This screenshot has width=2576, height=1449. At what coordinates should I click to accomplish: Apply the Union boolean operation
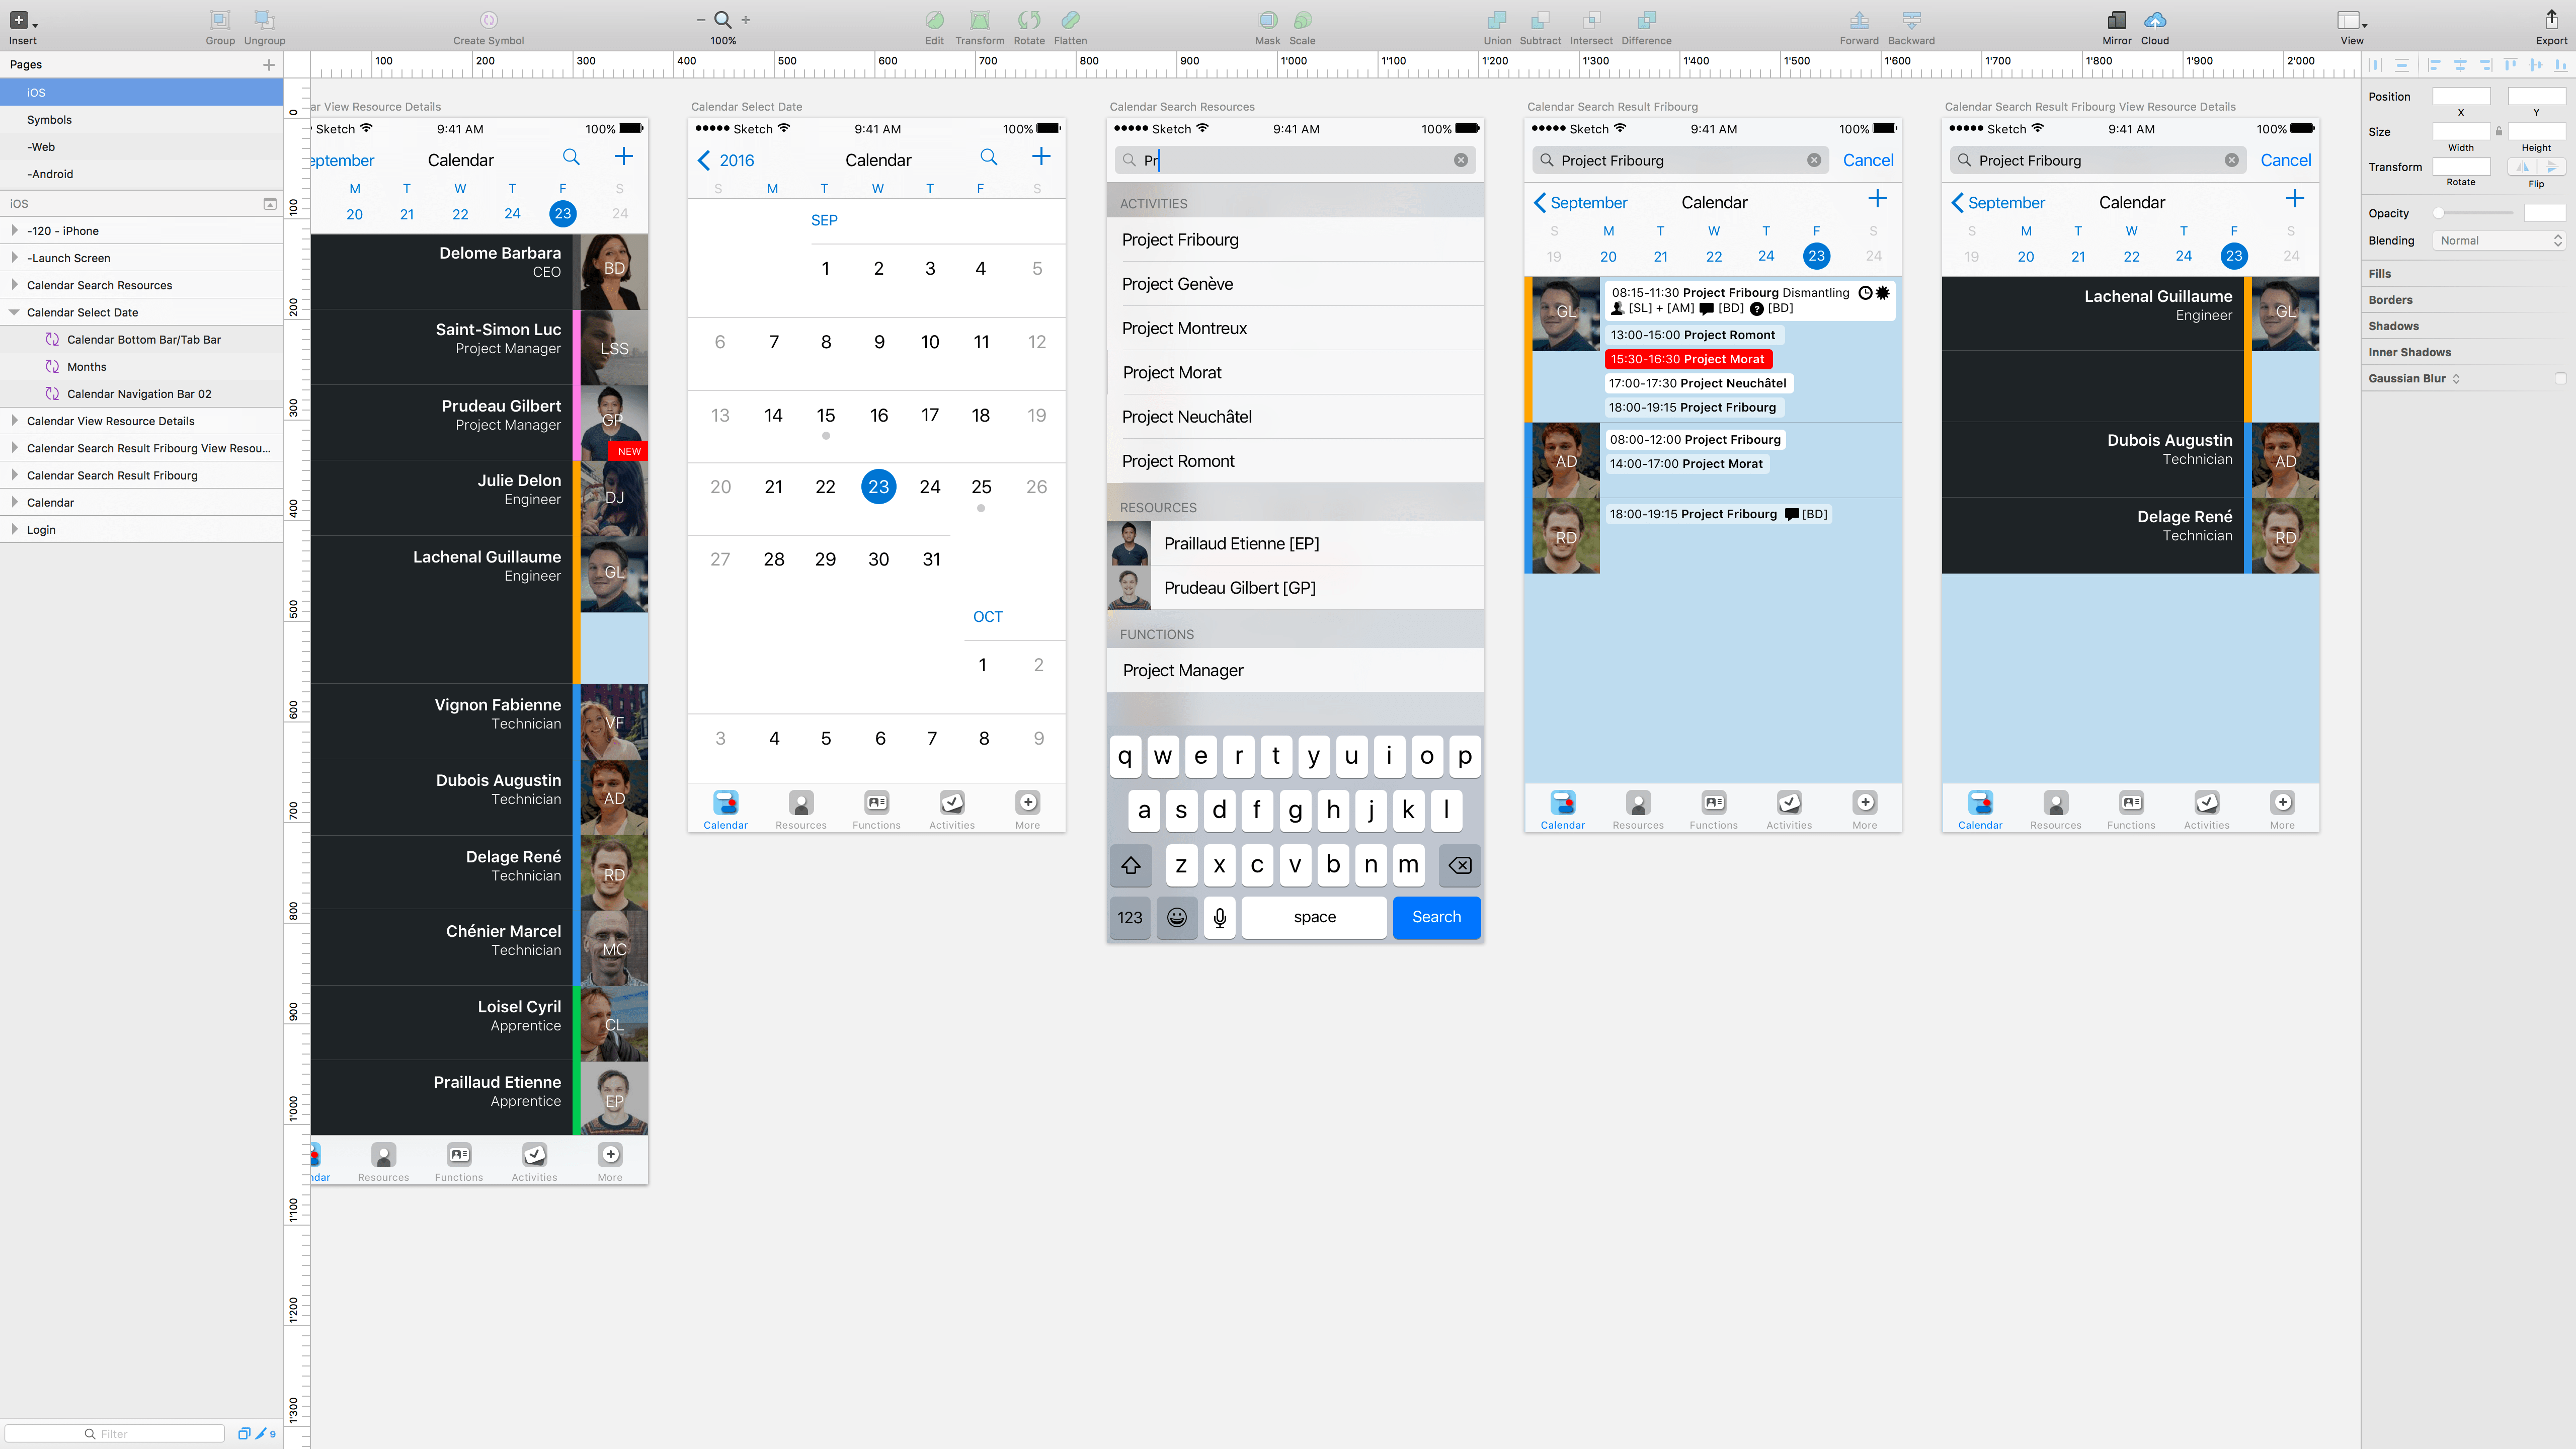[1497, 21]
